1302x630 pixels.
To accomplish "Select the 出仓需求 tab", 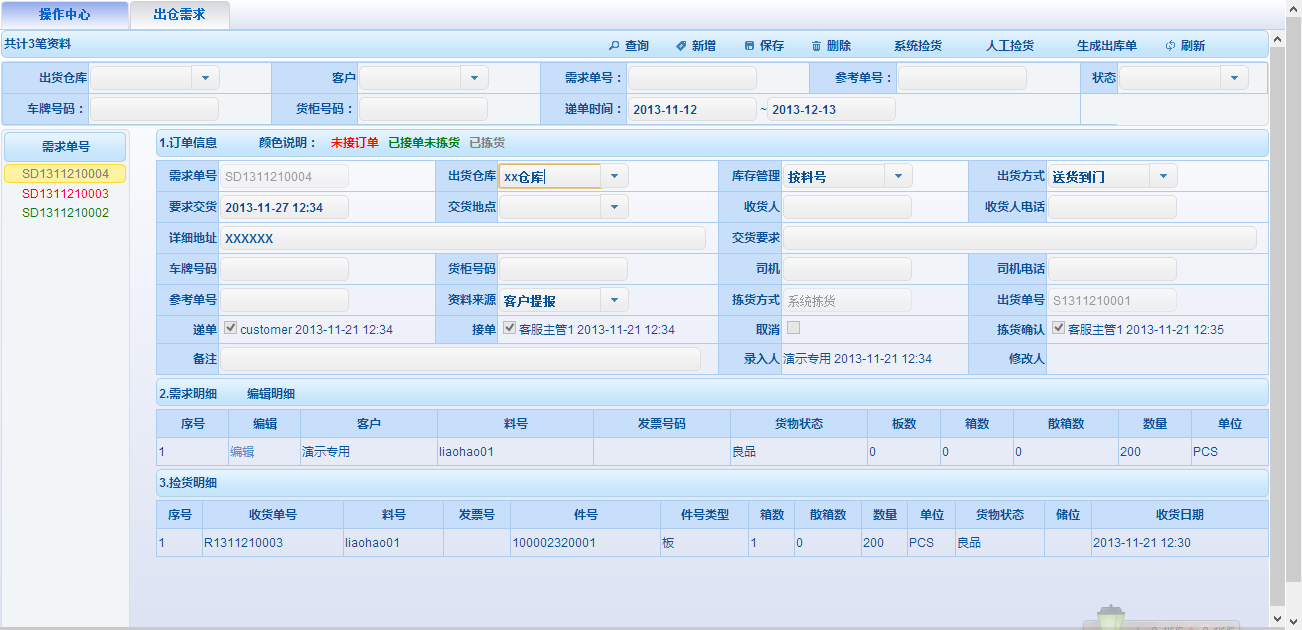I will (x=179, y=15).
